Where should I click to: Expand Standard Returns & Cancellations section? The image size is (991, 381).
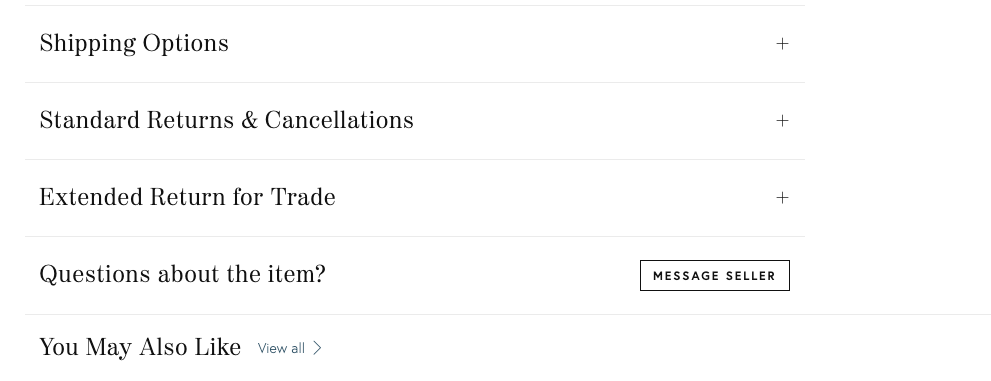click(415, 121)
